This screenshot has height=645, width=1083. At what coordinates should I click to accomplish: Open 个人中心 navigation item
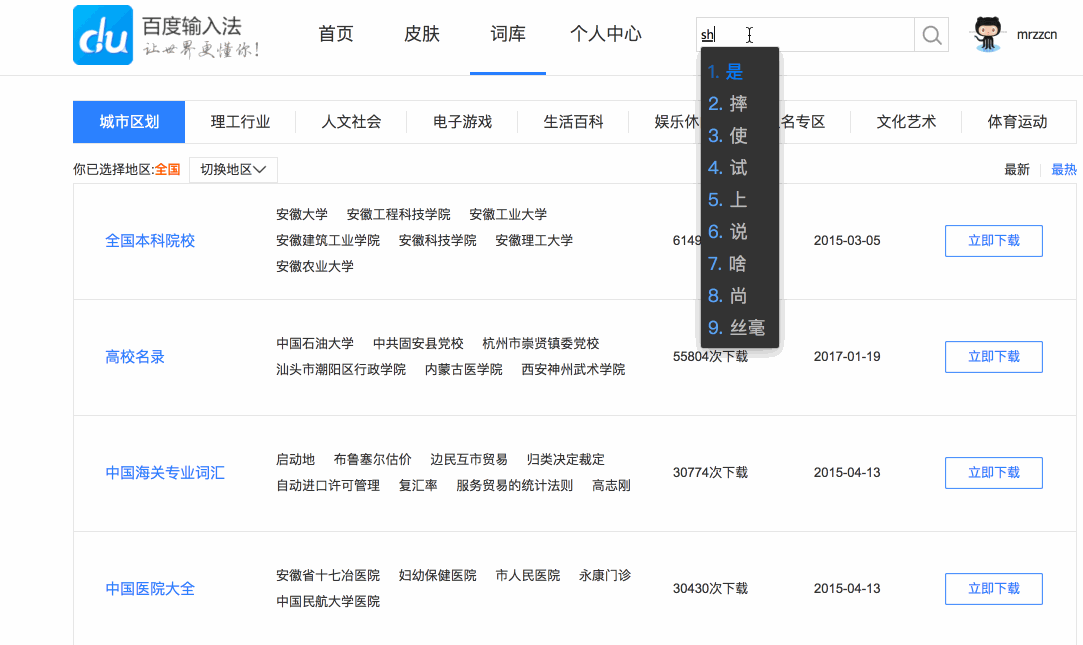click(606, 34)
